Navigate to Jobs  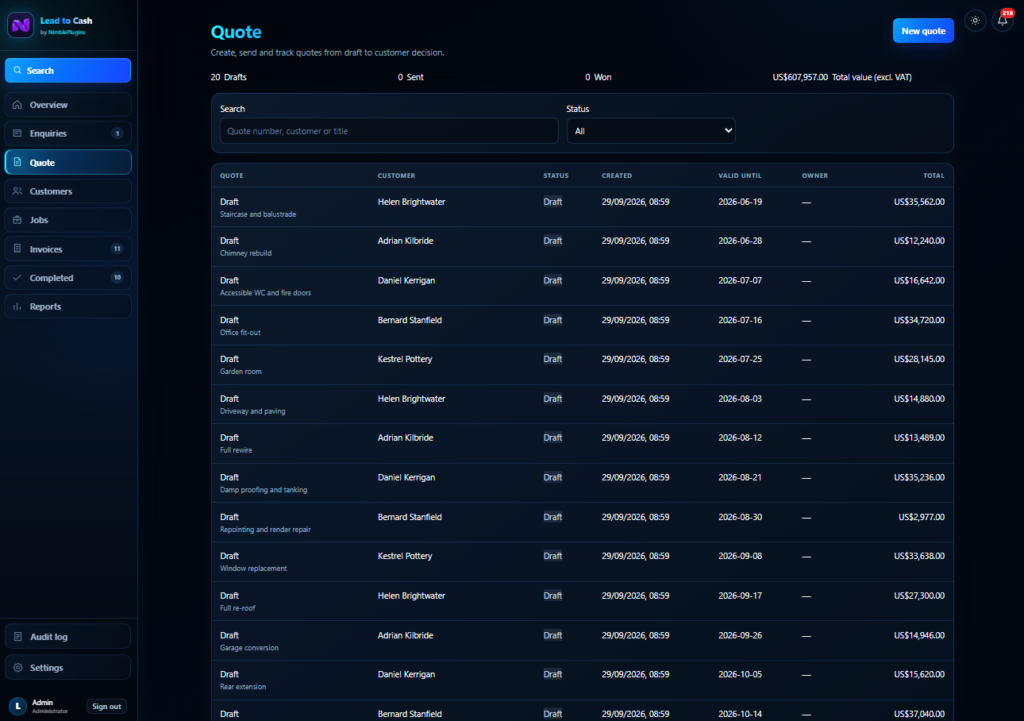point(68,220)
